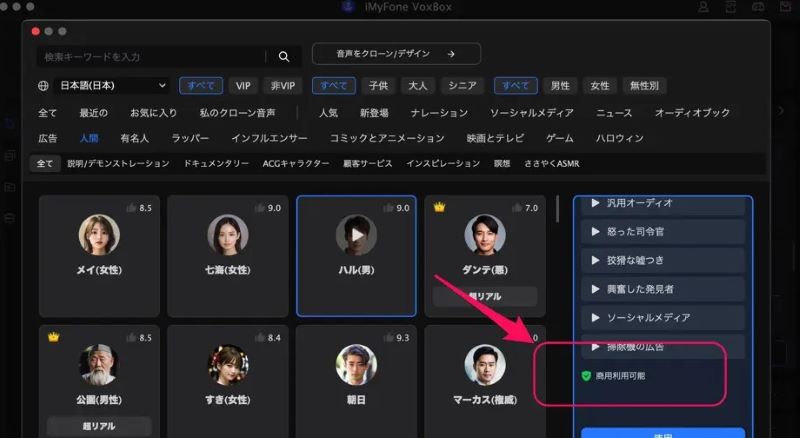Play the ソーシャルメディア voice sample
Screen dimensions: 800x438
595,318
